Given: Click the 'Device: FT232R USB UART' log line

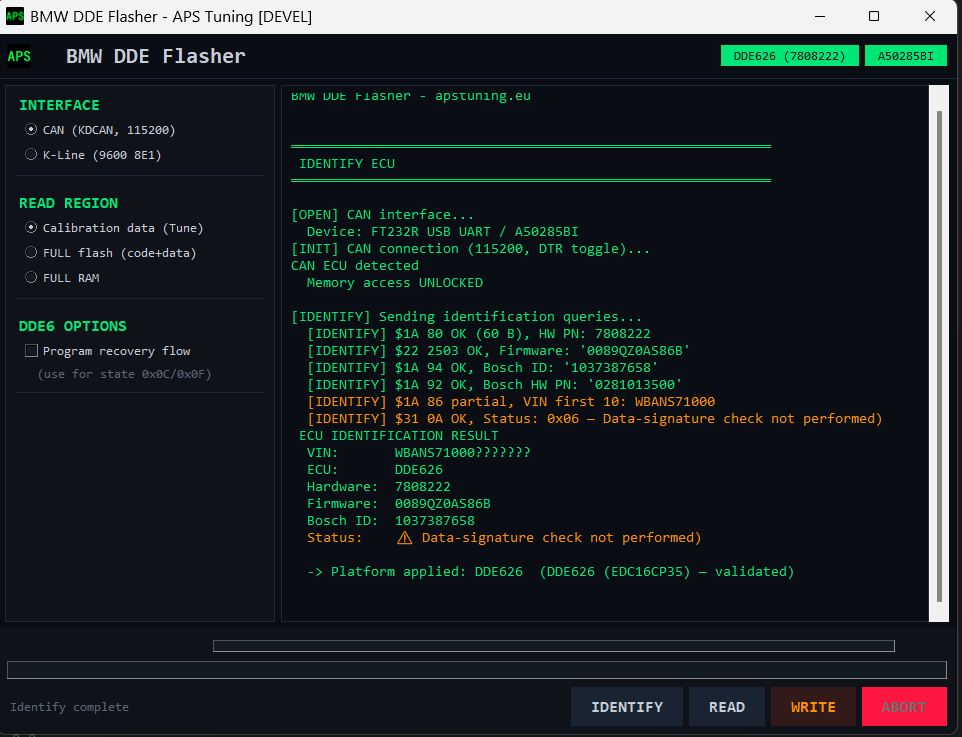Looking at the screenshot, I should [x=442, y=232].
